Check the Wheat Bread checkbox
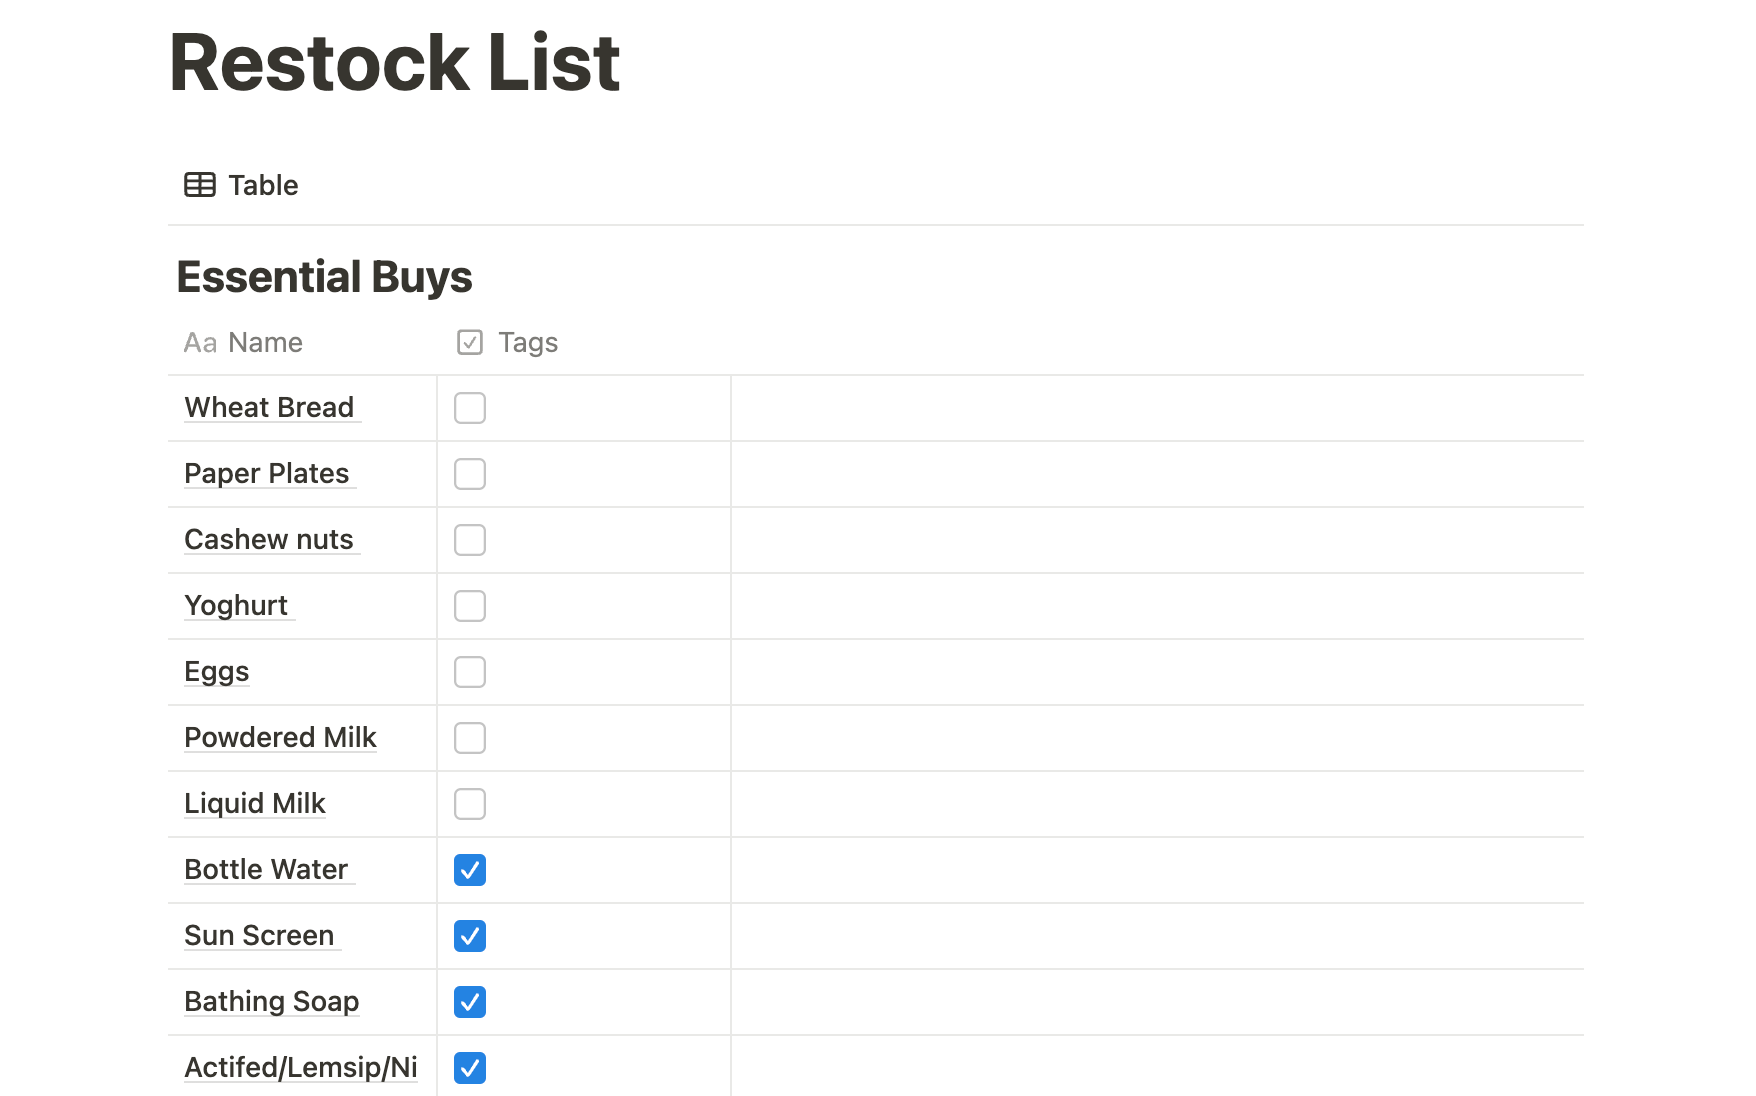Screen dimensions: 1756x1096 coord(470,408)
